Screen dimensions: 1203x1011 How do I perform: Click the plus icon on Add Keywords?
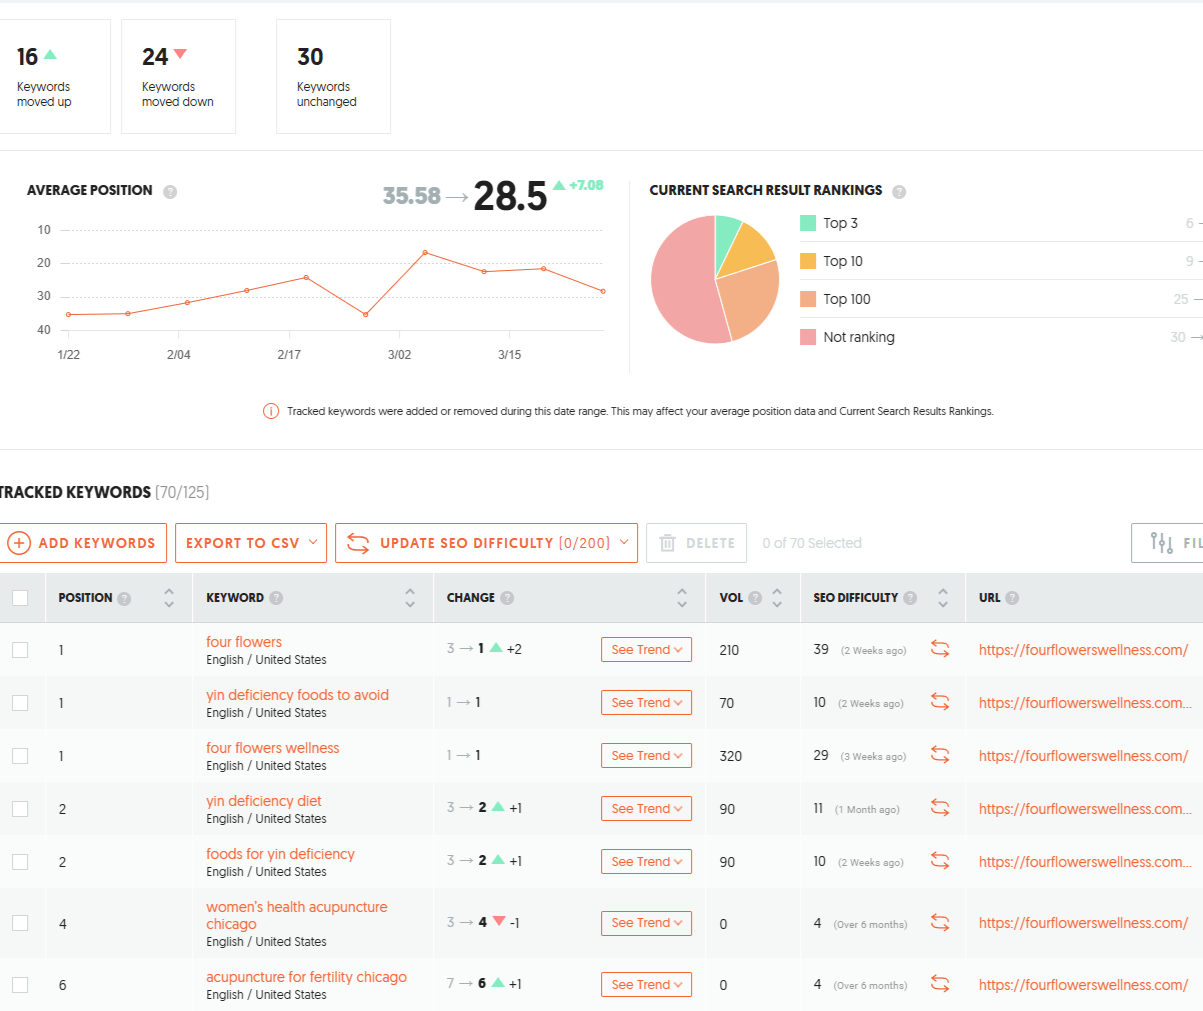tap(21, 542)
